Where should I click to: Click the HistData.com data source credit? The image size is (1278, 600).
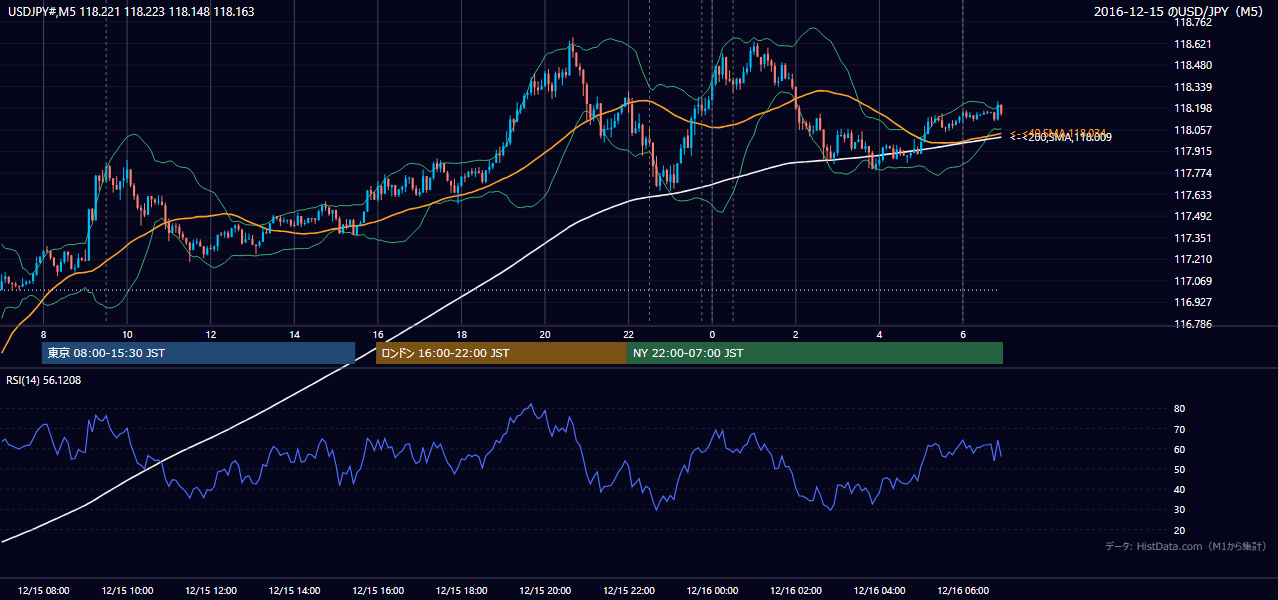click(1186, 546)
